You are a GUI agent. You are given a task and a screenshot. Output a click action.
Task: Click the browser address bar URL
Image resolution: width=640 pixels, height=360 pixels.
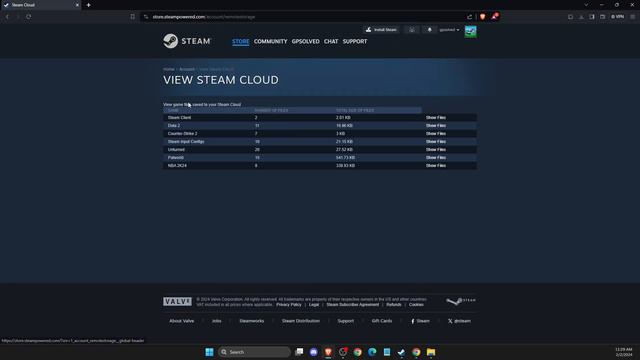(x=204, y=17)
